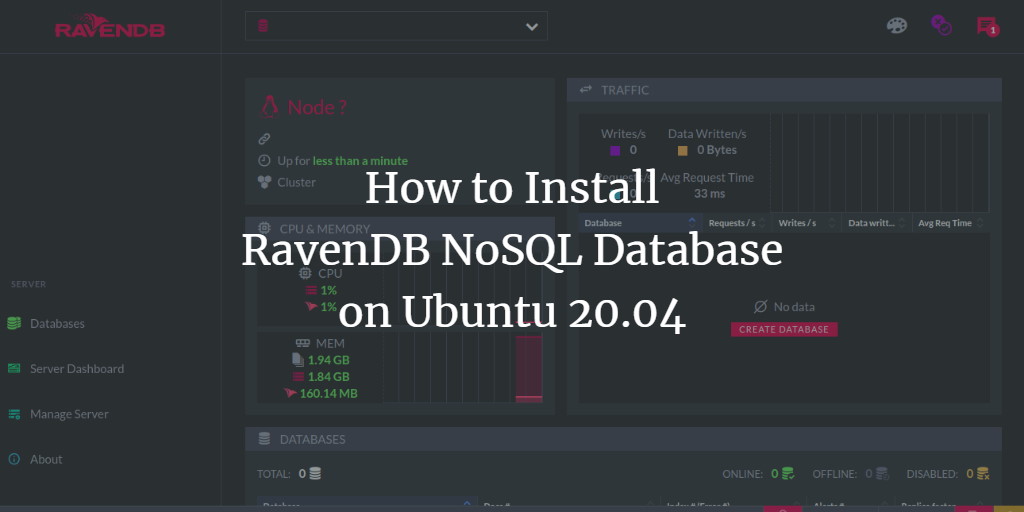This screenshot has height=512, width=1024.
Task: Select the '0 Bytes' value
Action: tap(716, 150)
